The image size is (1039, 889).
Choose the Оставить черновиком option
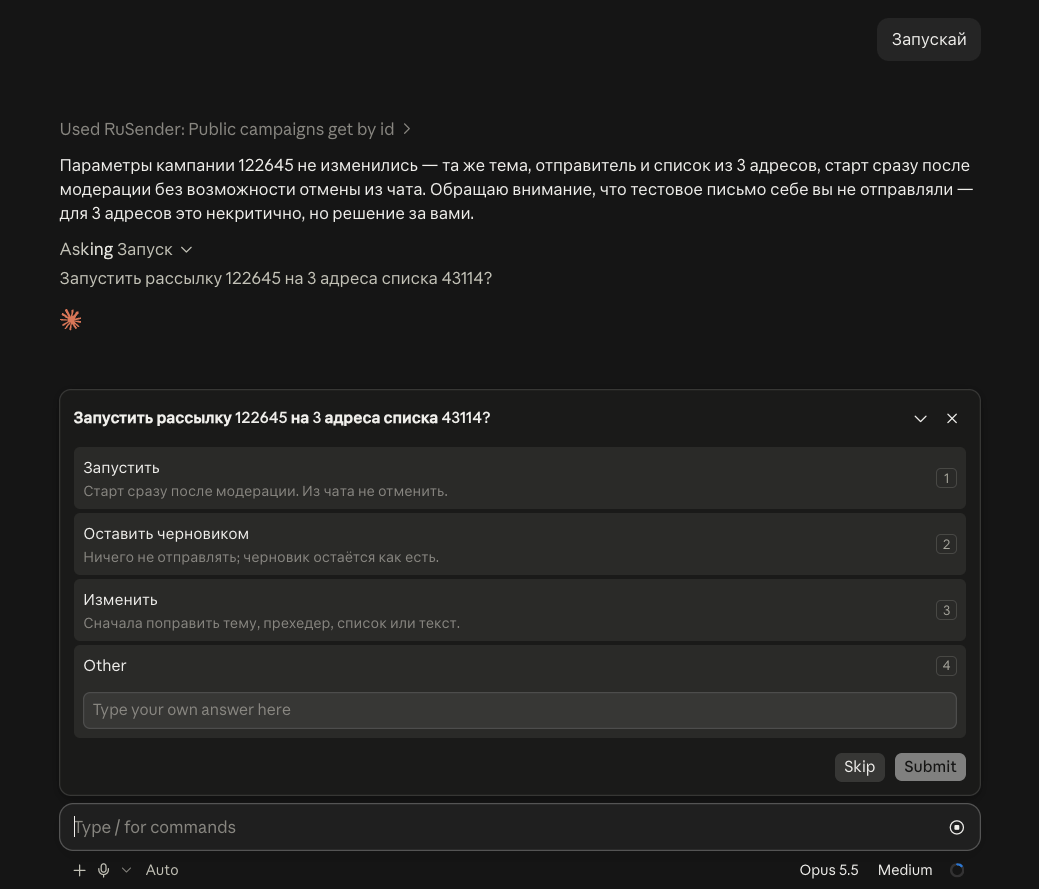pyautogui.click(x=520, y=545)
